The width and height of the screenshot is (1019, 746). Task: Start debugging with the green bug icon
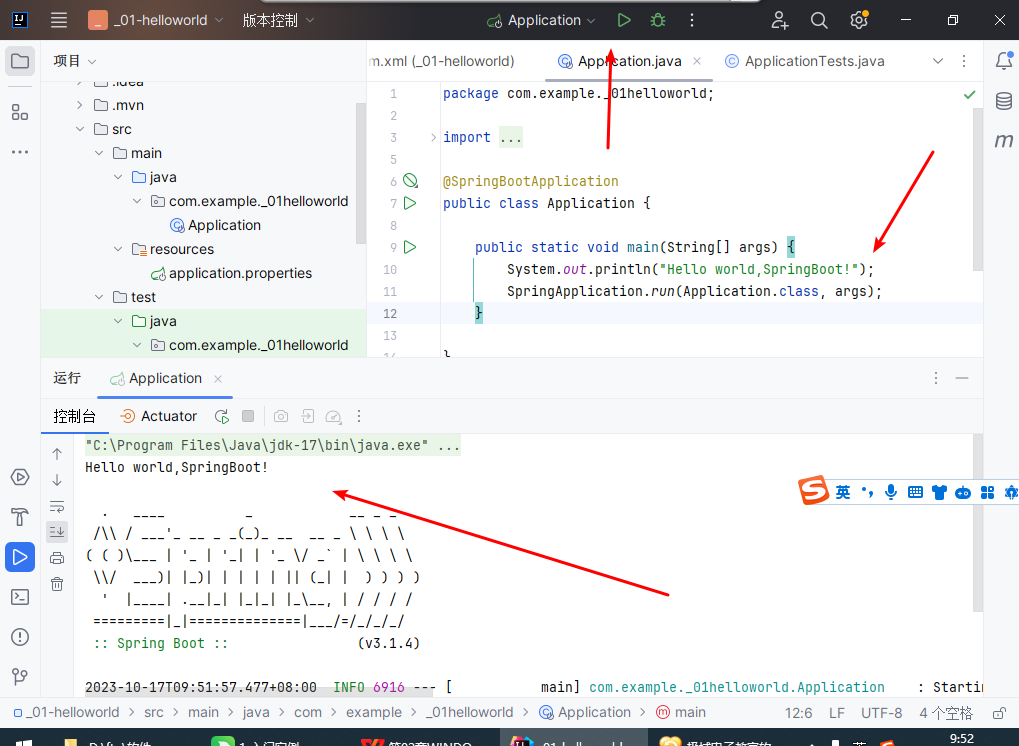pos(658,20)
